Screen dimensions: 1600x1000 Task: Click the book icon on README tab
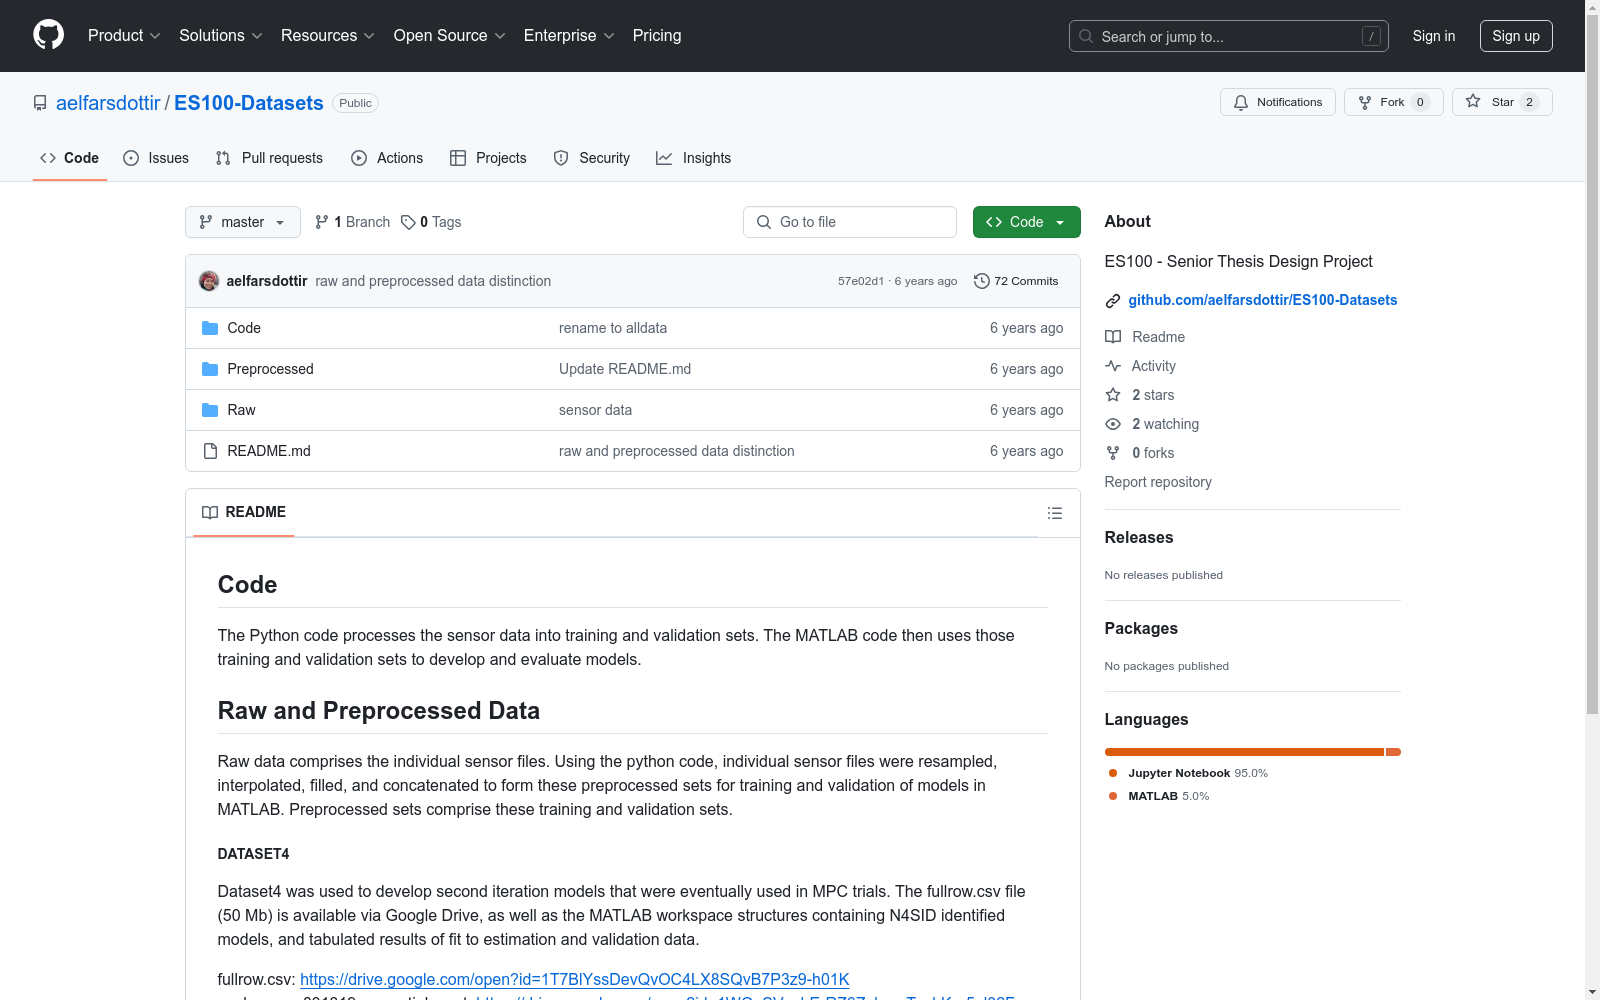(x=210, y=512)
